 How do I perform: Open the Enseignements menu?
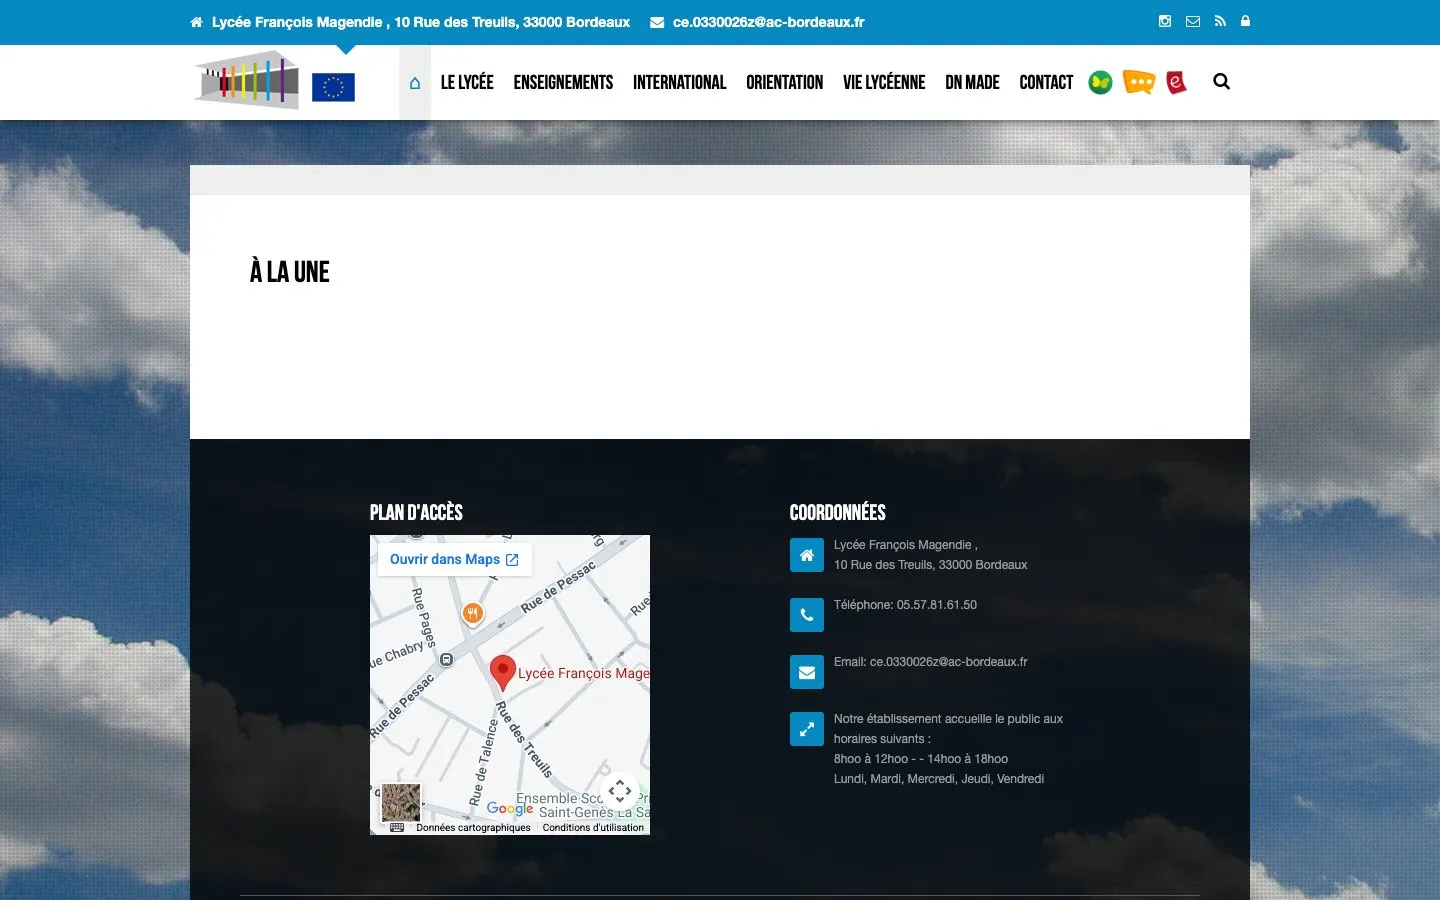[x=563, y=83]
